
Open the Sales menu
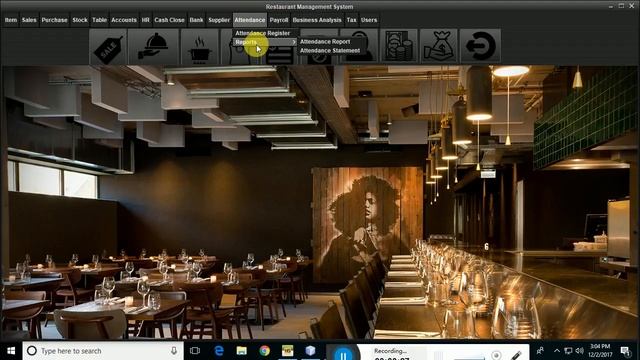click(29, 20)
